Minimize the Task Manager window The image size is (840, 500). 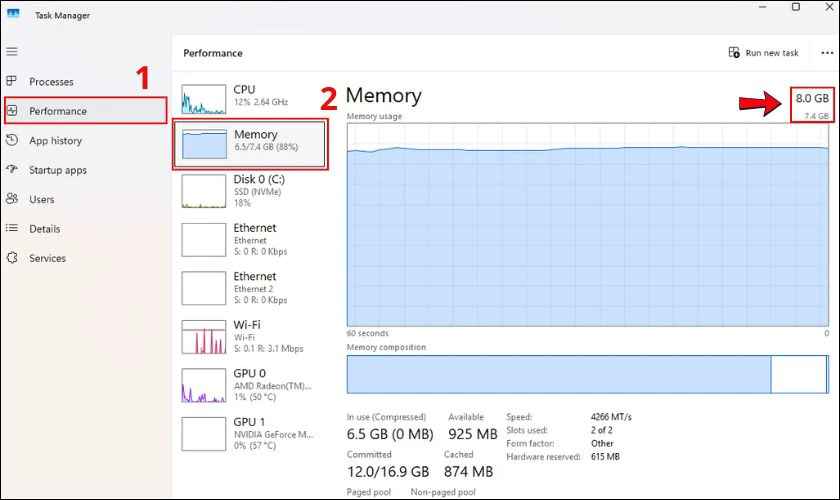(x=763, y=8)
